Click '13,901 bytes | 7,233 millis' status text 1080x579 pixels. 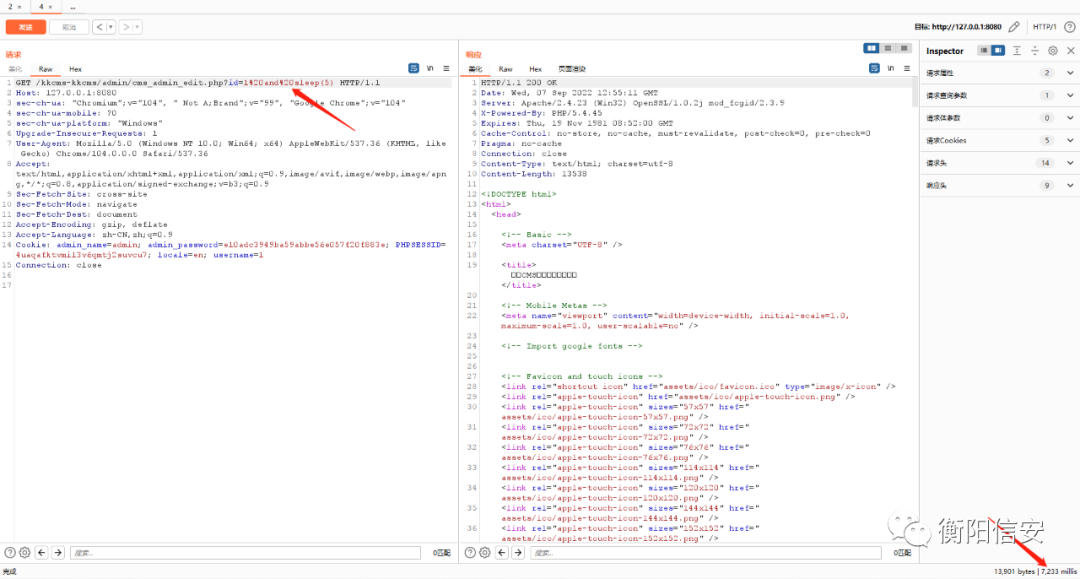click(1035, 571)
